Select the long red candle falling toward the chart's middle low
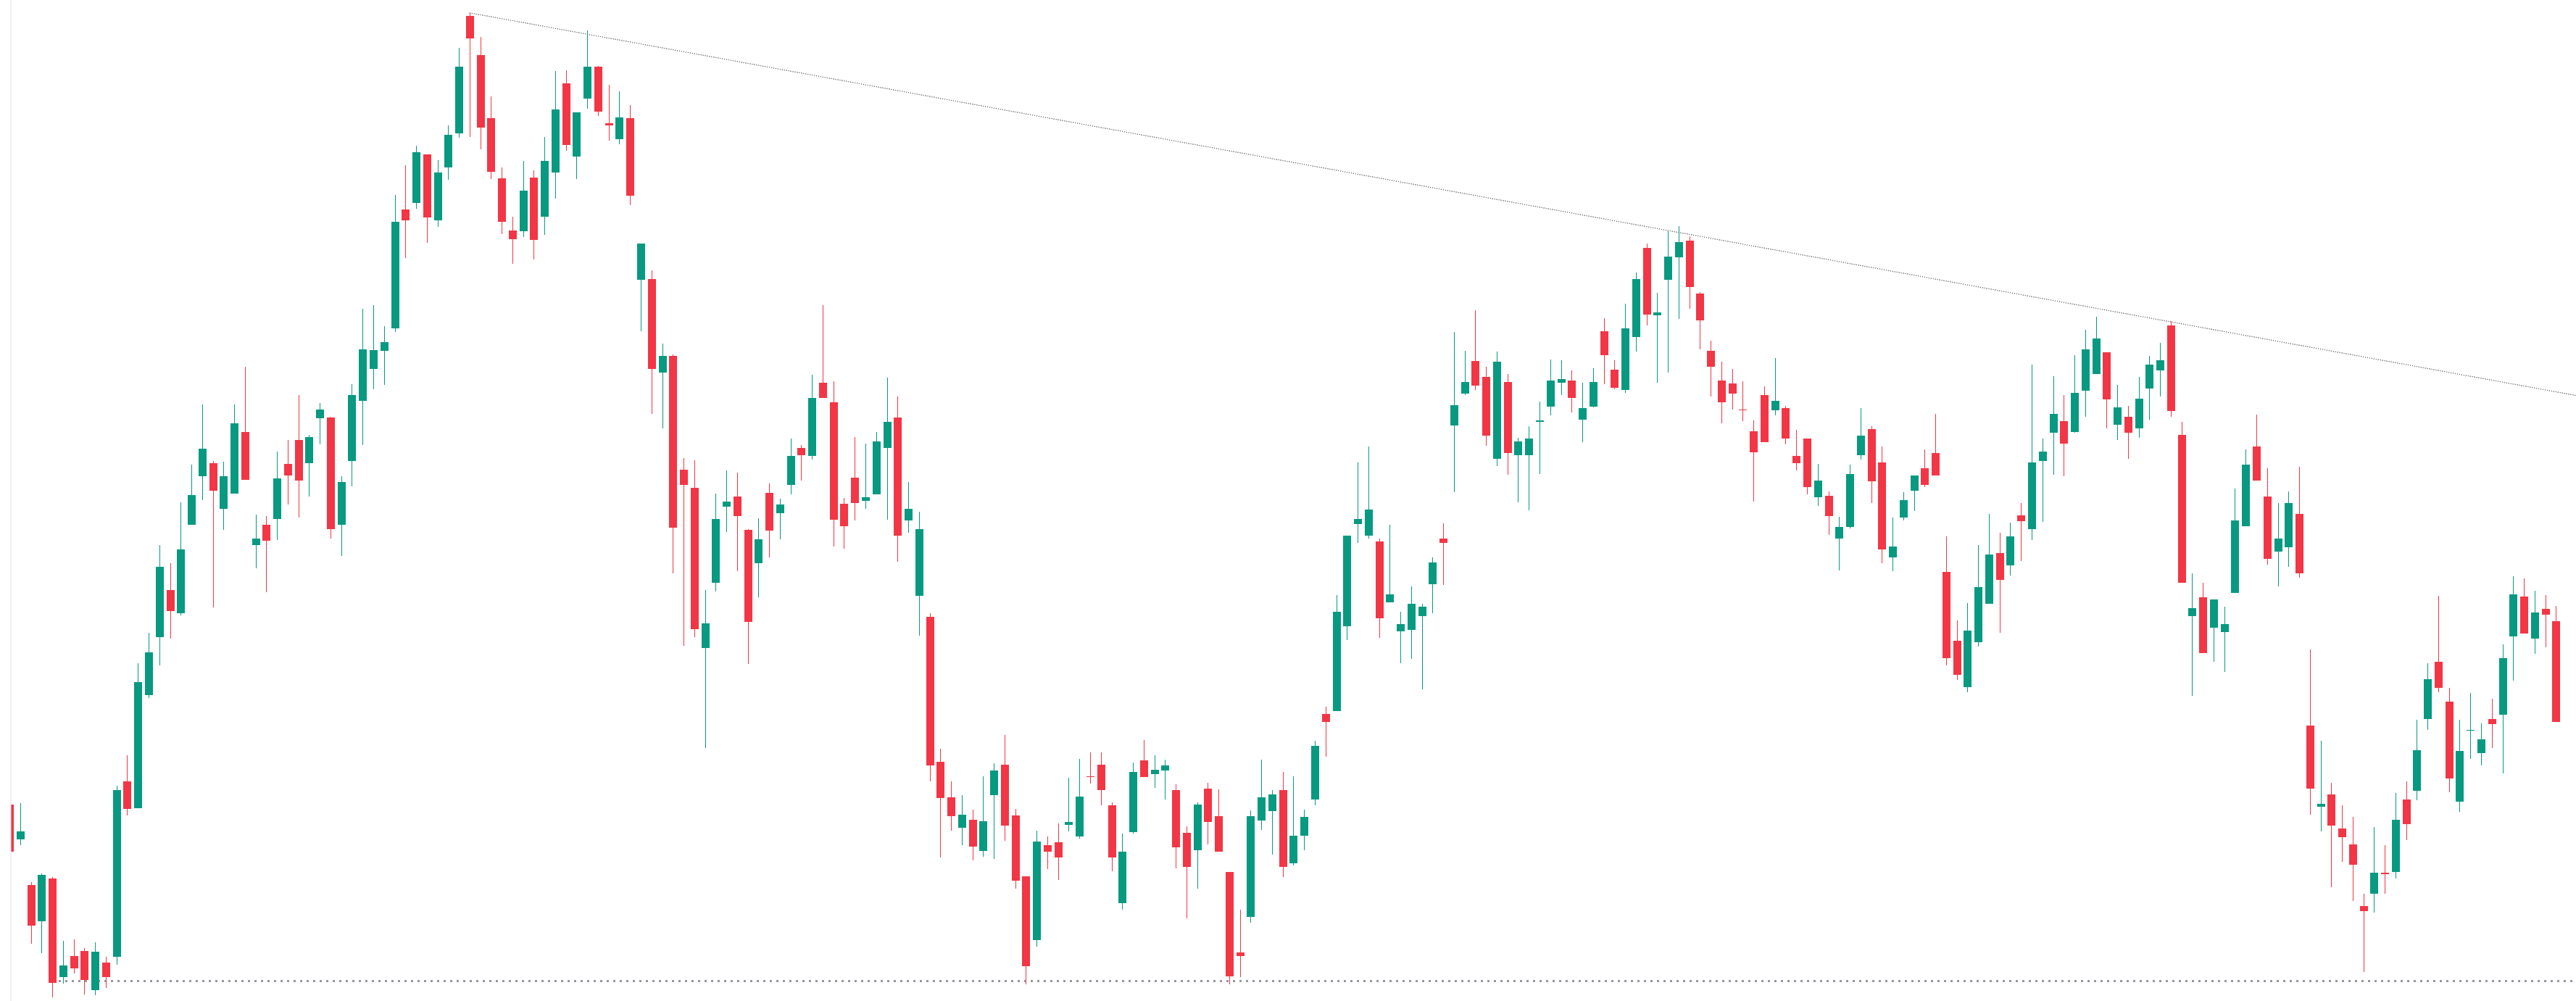 click(930, 690)
